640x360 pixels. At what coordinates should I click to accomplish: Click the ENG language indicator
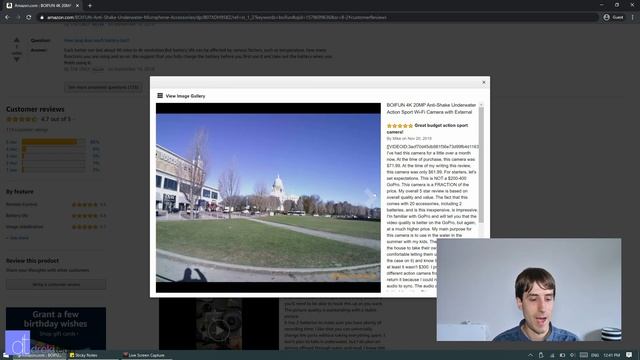(x=595, y=355)
